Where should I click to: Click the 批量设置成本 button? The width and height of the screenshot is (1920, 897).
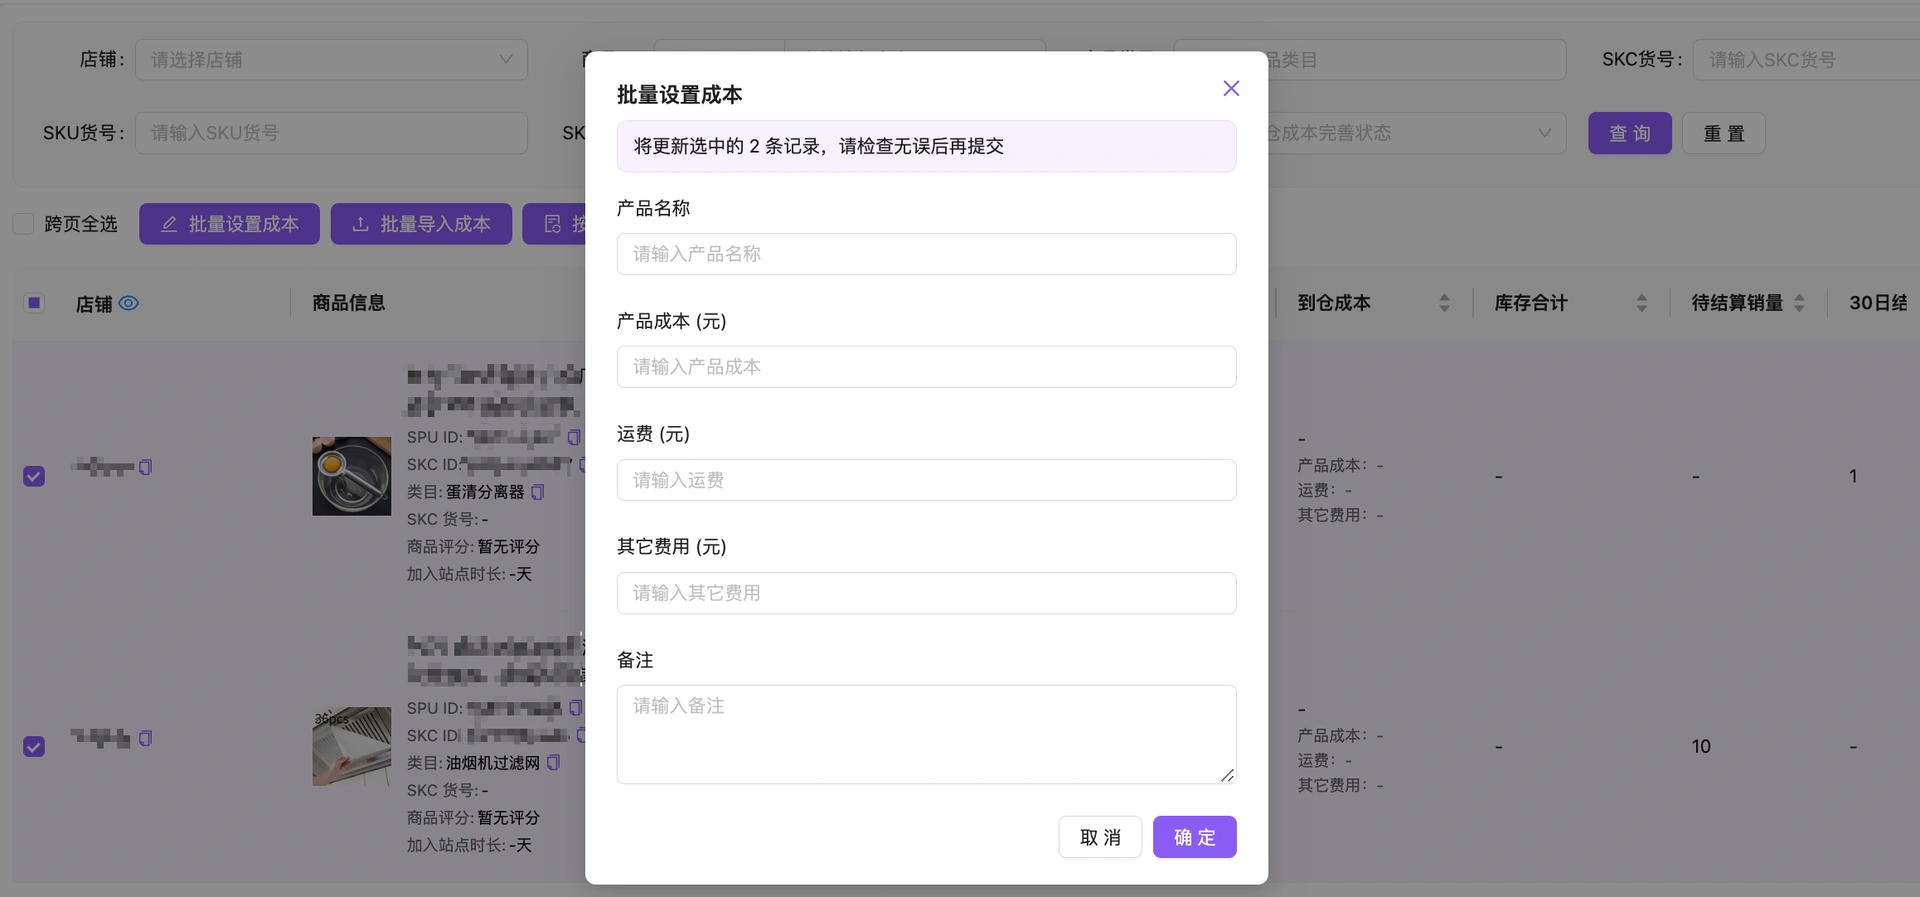(229, 224)
